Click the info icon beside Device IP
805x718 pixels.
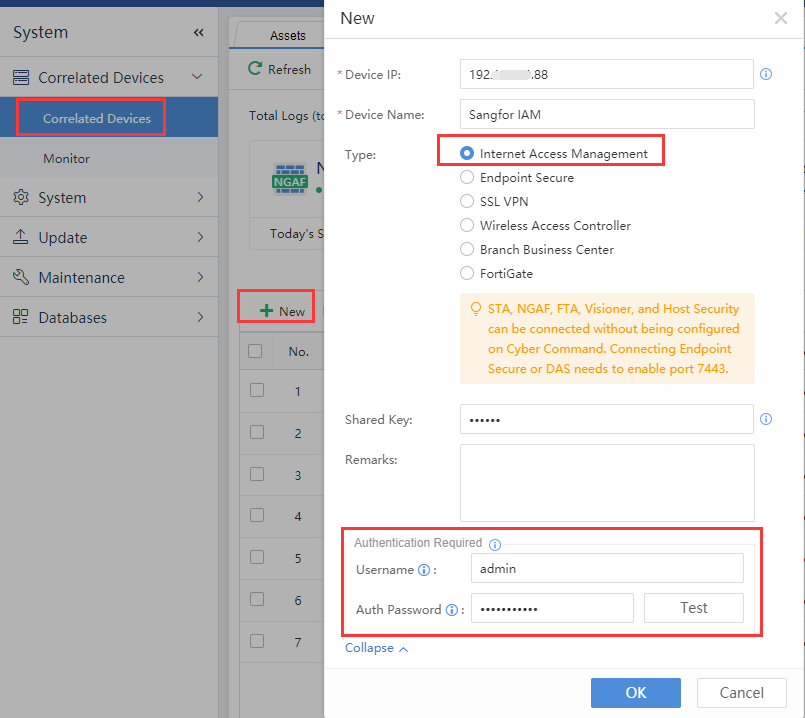click(766, 74)
